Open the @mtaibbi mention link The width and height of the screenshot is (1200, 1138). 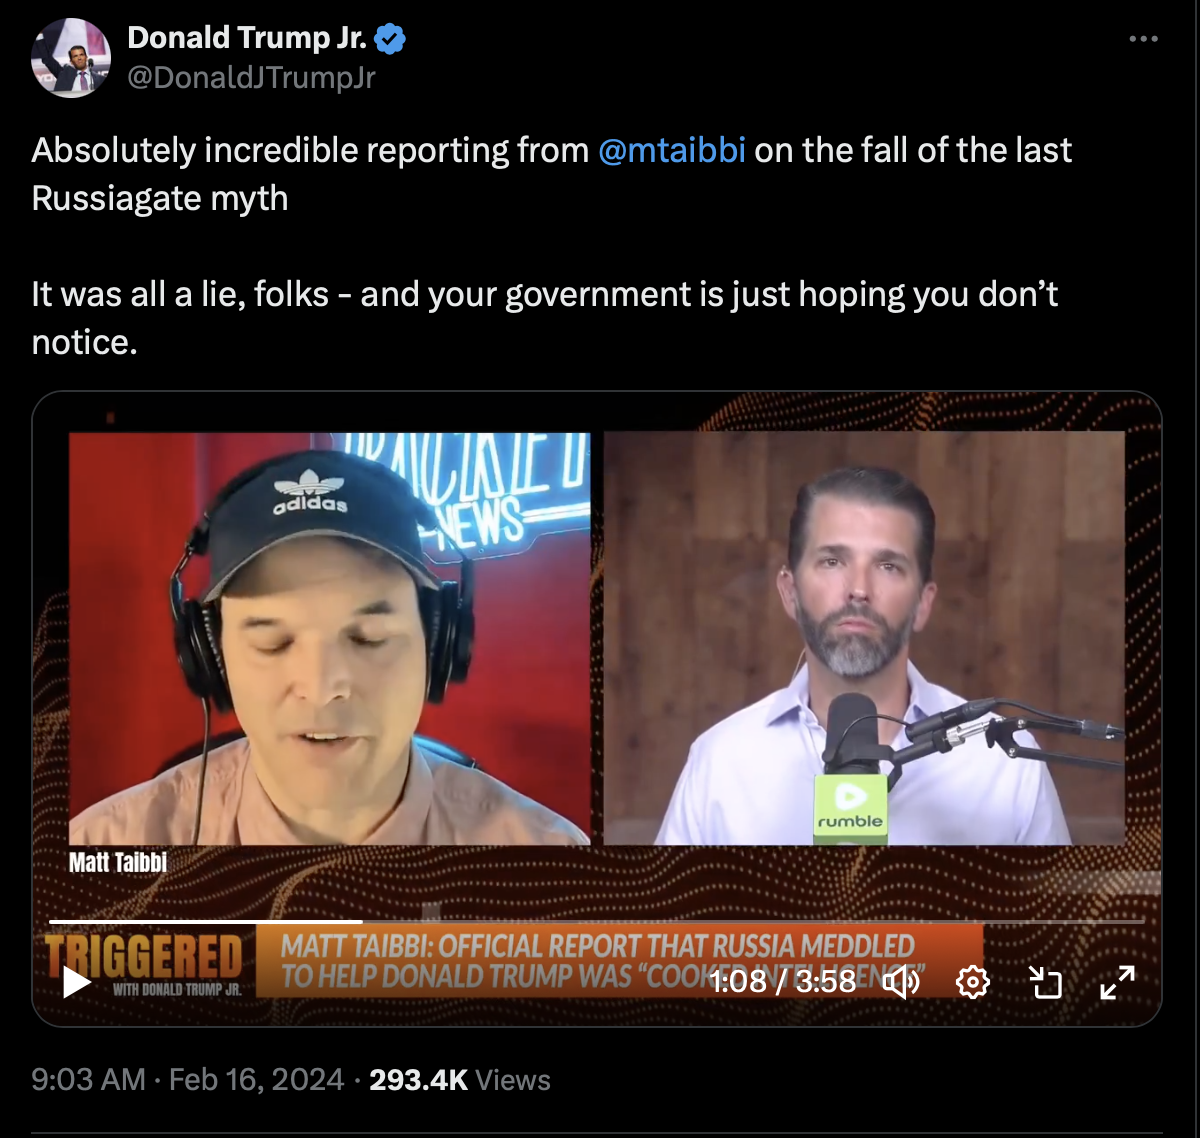click(x=672, y=150)
